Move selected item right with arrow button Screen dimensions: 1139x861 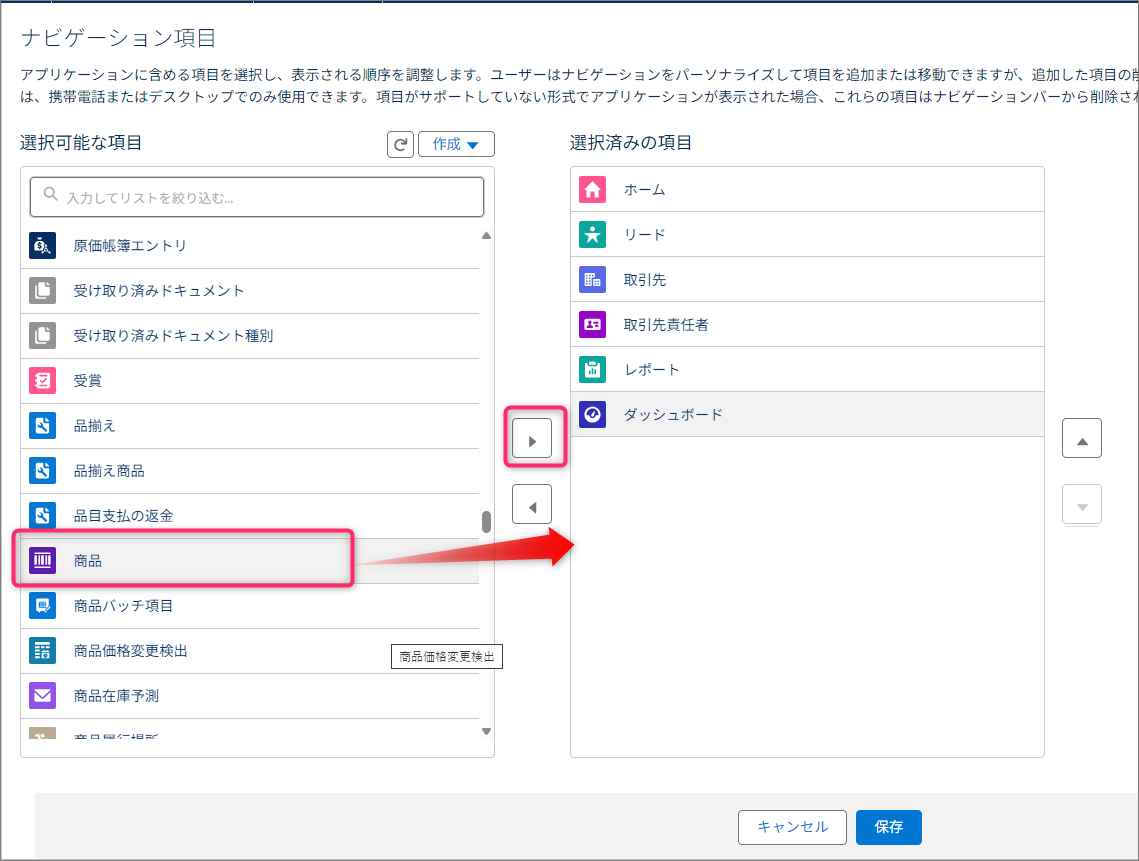pyautogui.click(x=532, y=439)
